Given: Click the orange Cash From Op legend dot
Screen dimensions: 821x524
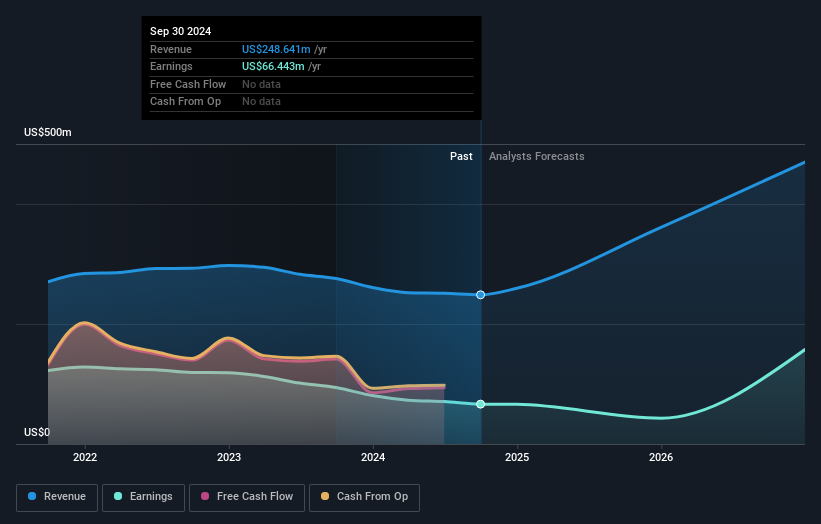Looking at the screenshot, I should [x=325, y=496].
